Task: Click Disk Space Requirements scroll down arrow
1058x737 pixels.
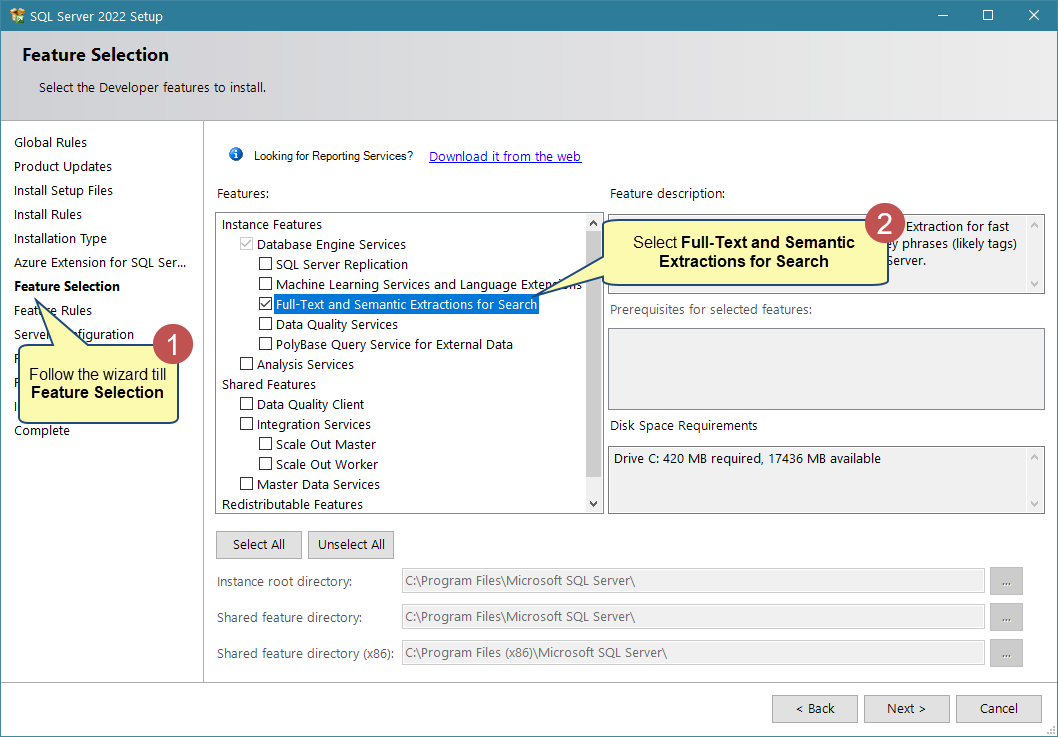Action: [1034, 503]
